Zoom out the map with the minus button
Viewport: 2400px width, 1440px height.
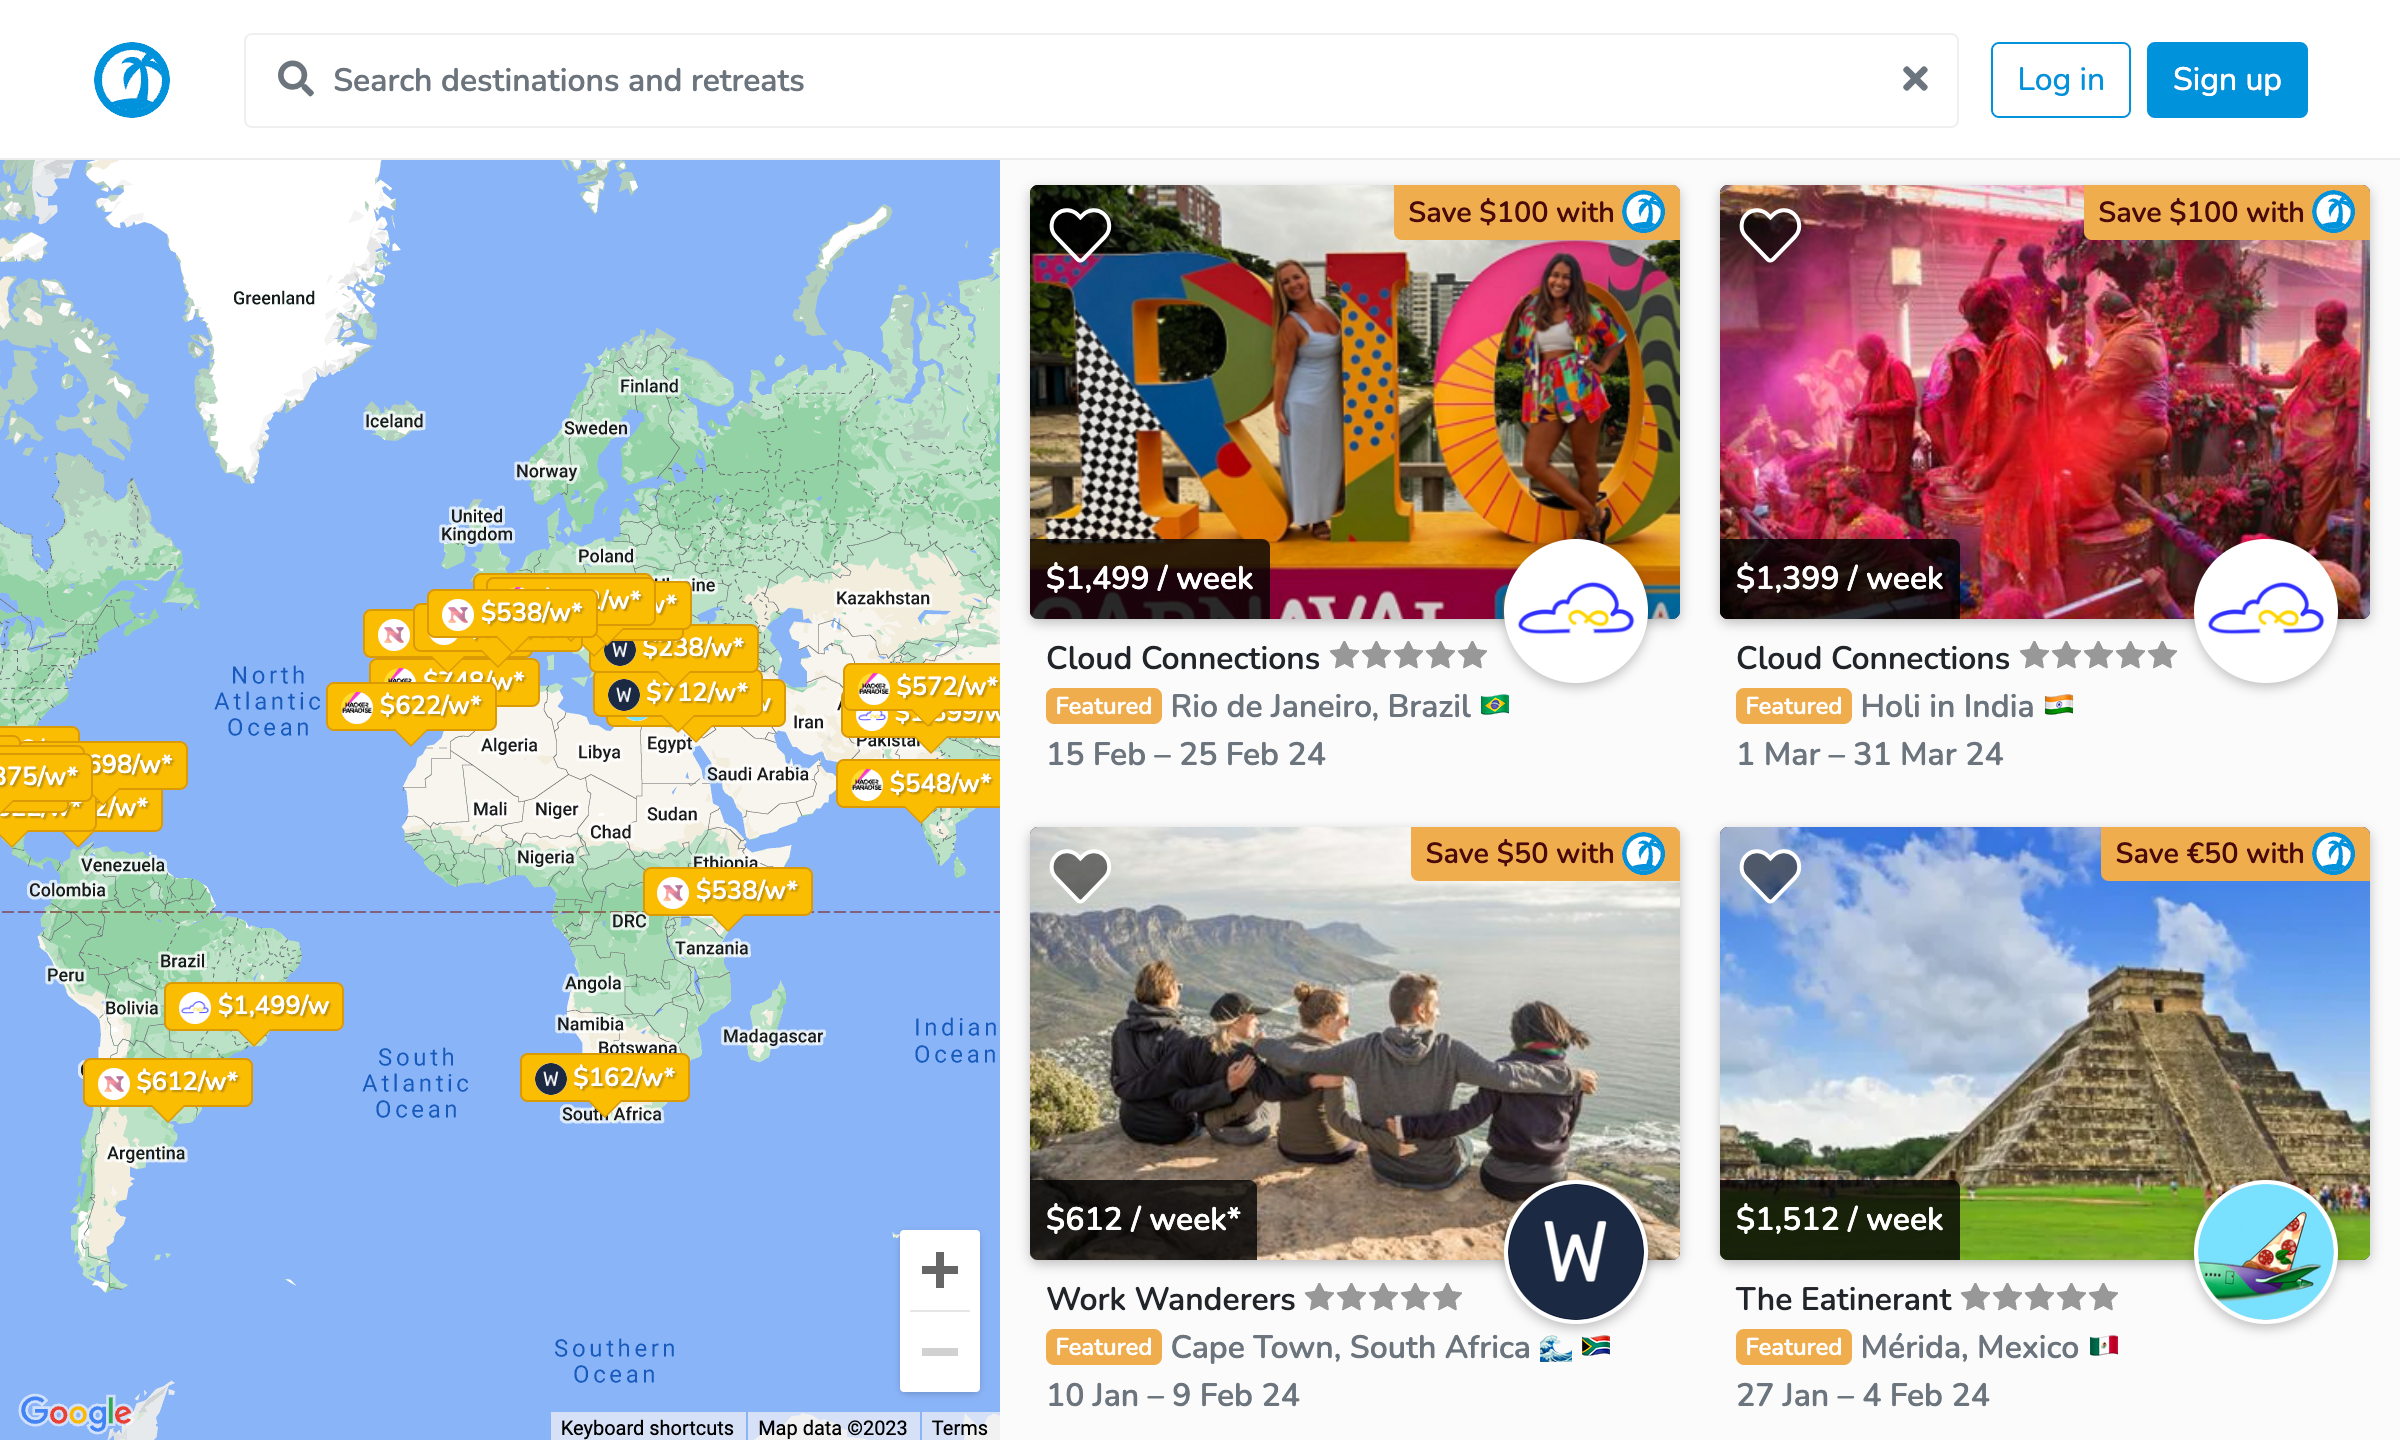click(939, 1351)
